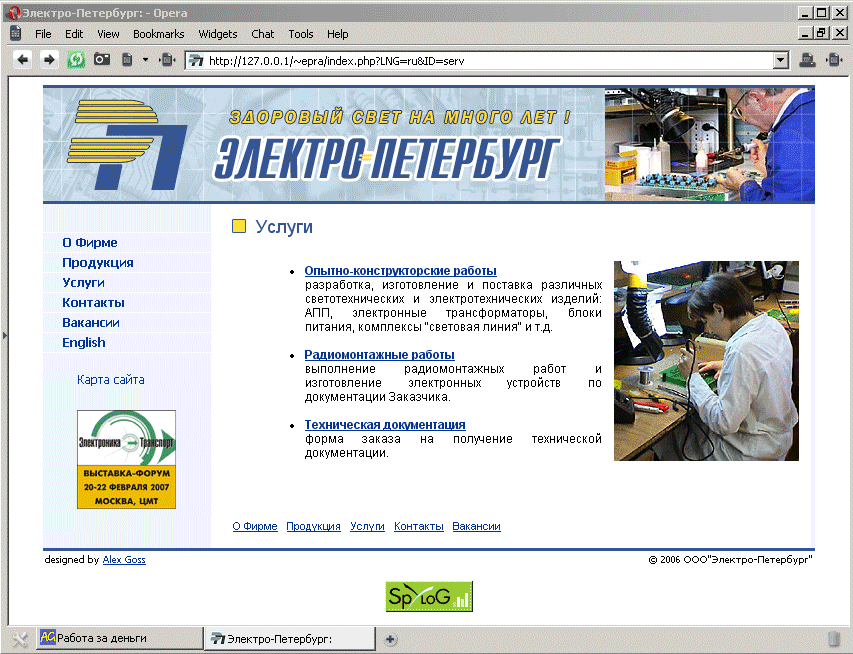Image resolution: width=853 pixels, height=654 pixels.
Task: Open a new tab with plus button
Action: (390, 639)
